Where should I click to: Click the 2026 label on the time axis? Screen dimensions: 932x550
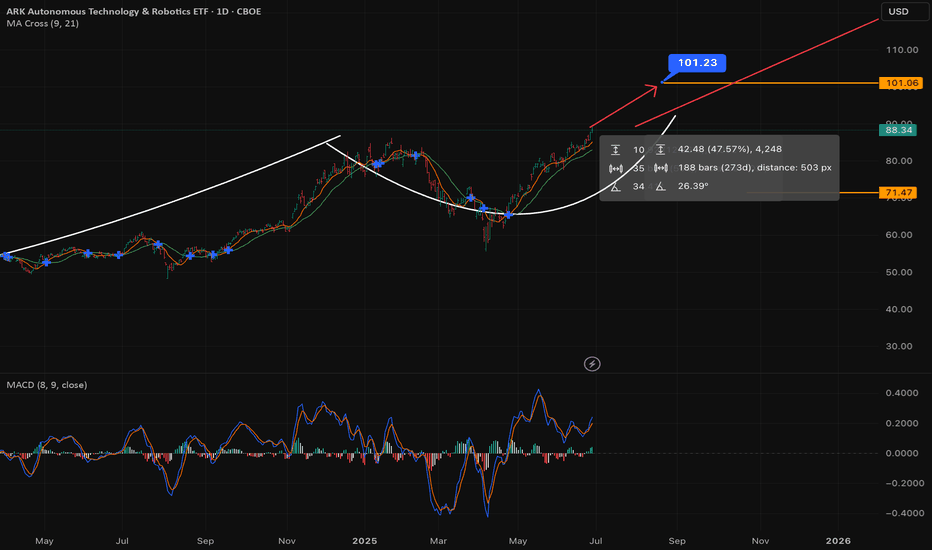(838, 541)
